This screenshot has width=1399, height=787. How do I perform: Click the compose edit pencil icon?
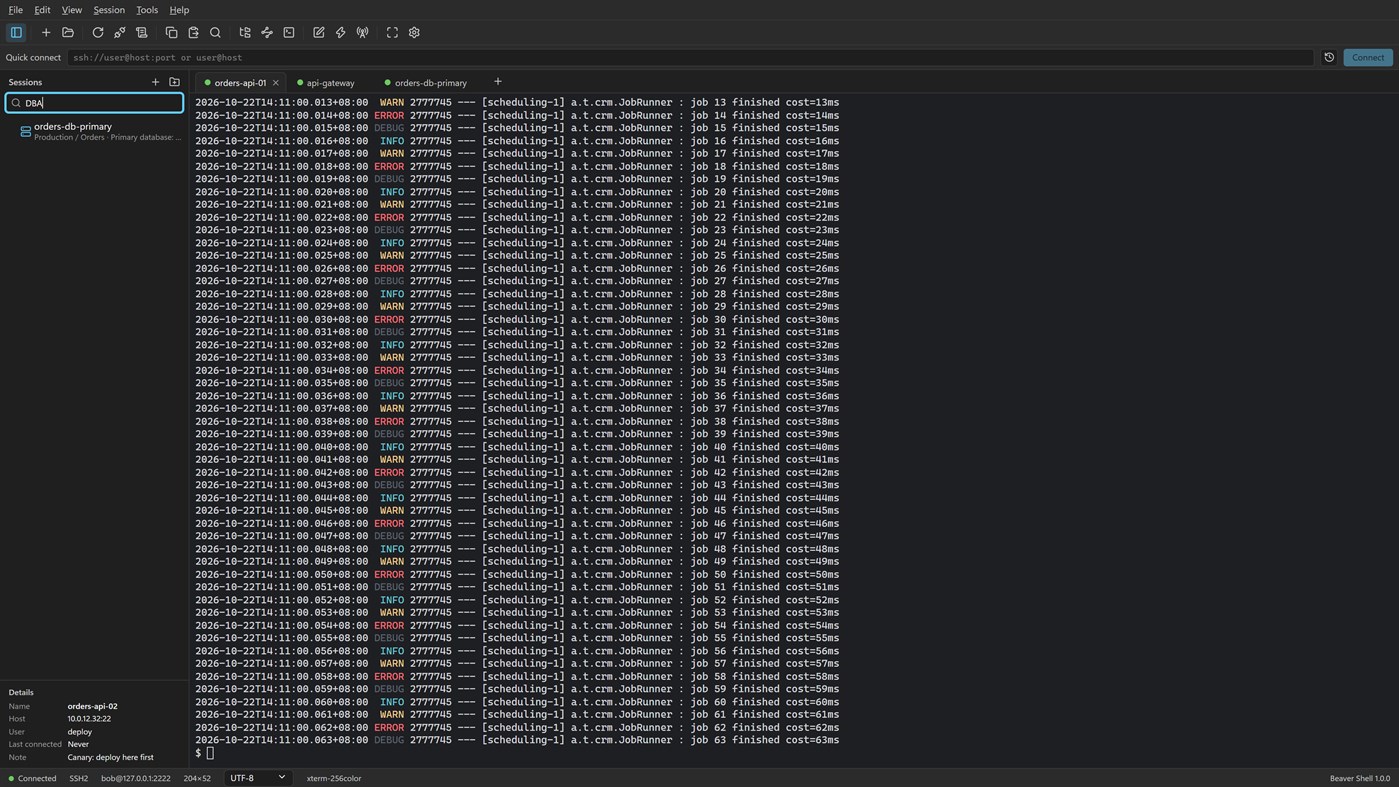319,33
